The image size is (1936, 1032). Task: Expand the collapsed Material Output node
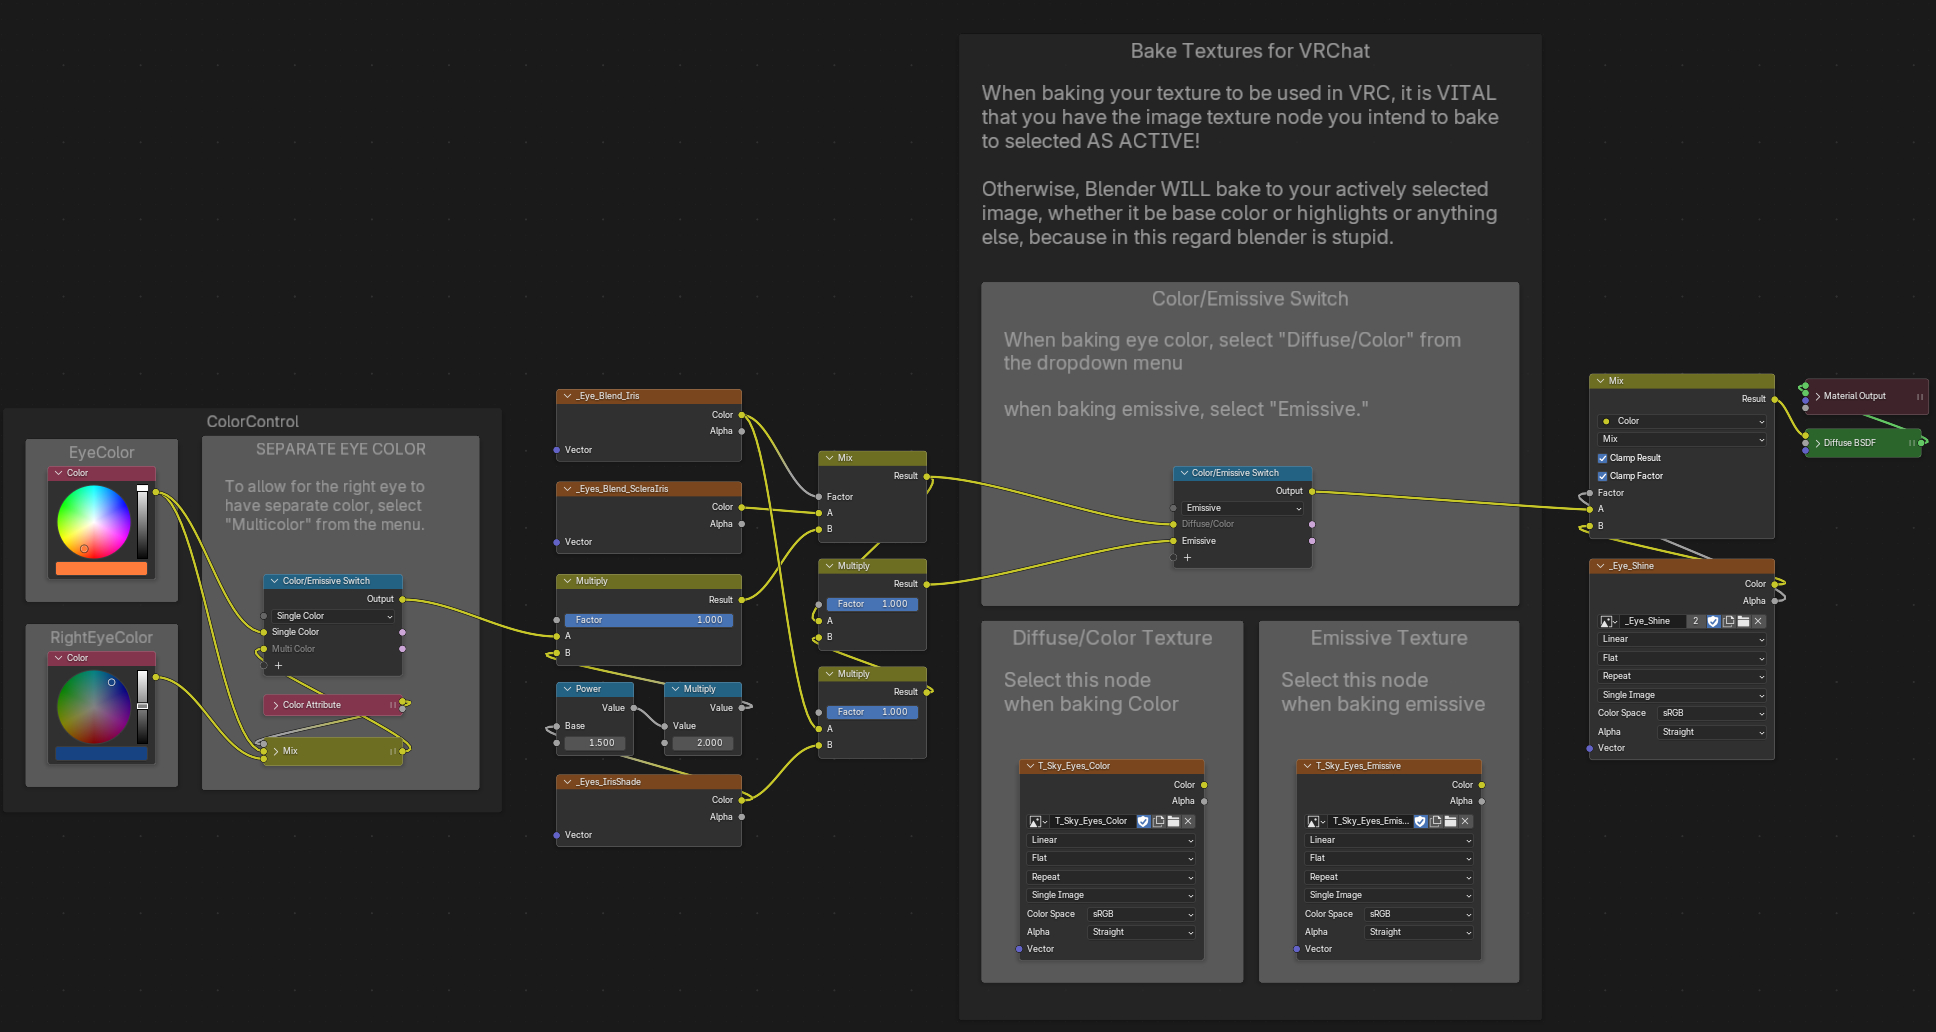coord(1818,396)
